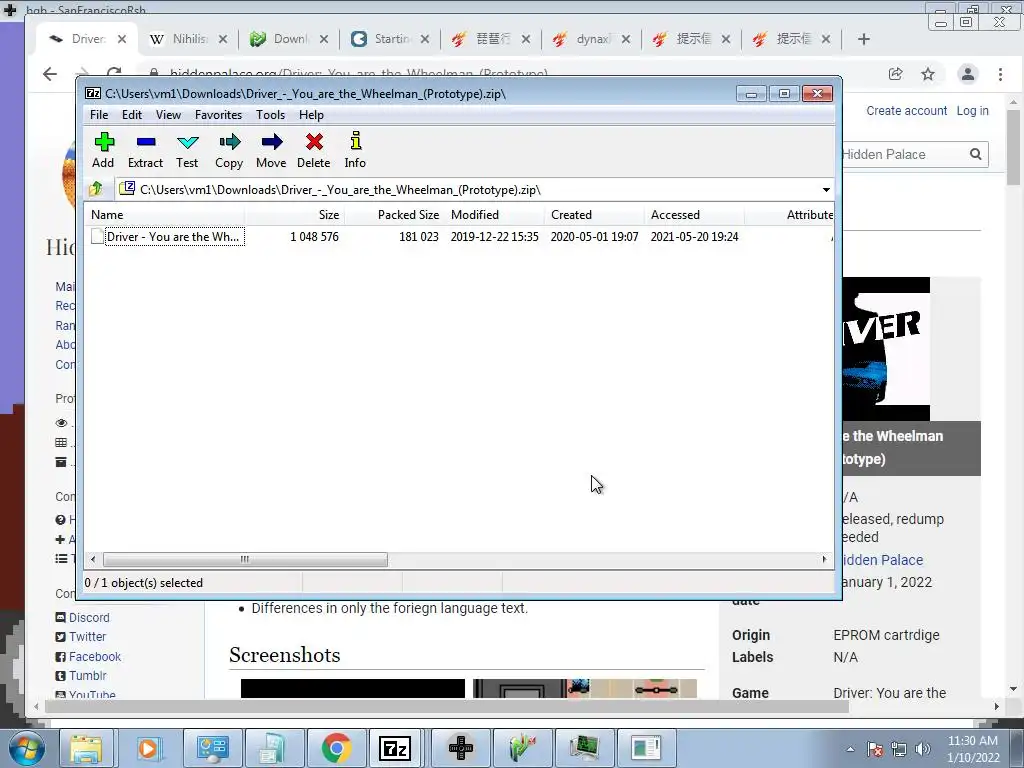Click the Extract toolbar icon
The width and height of the screenshot is (1024, 768).
[x=145, y=150]
